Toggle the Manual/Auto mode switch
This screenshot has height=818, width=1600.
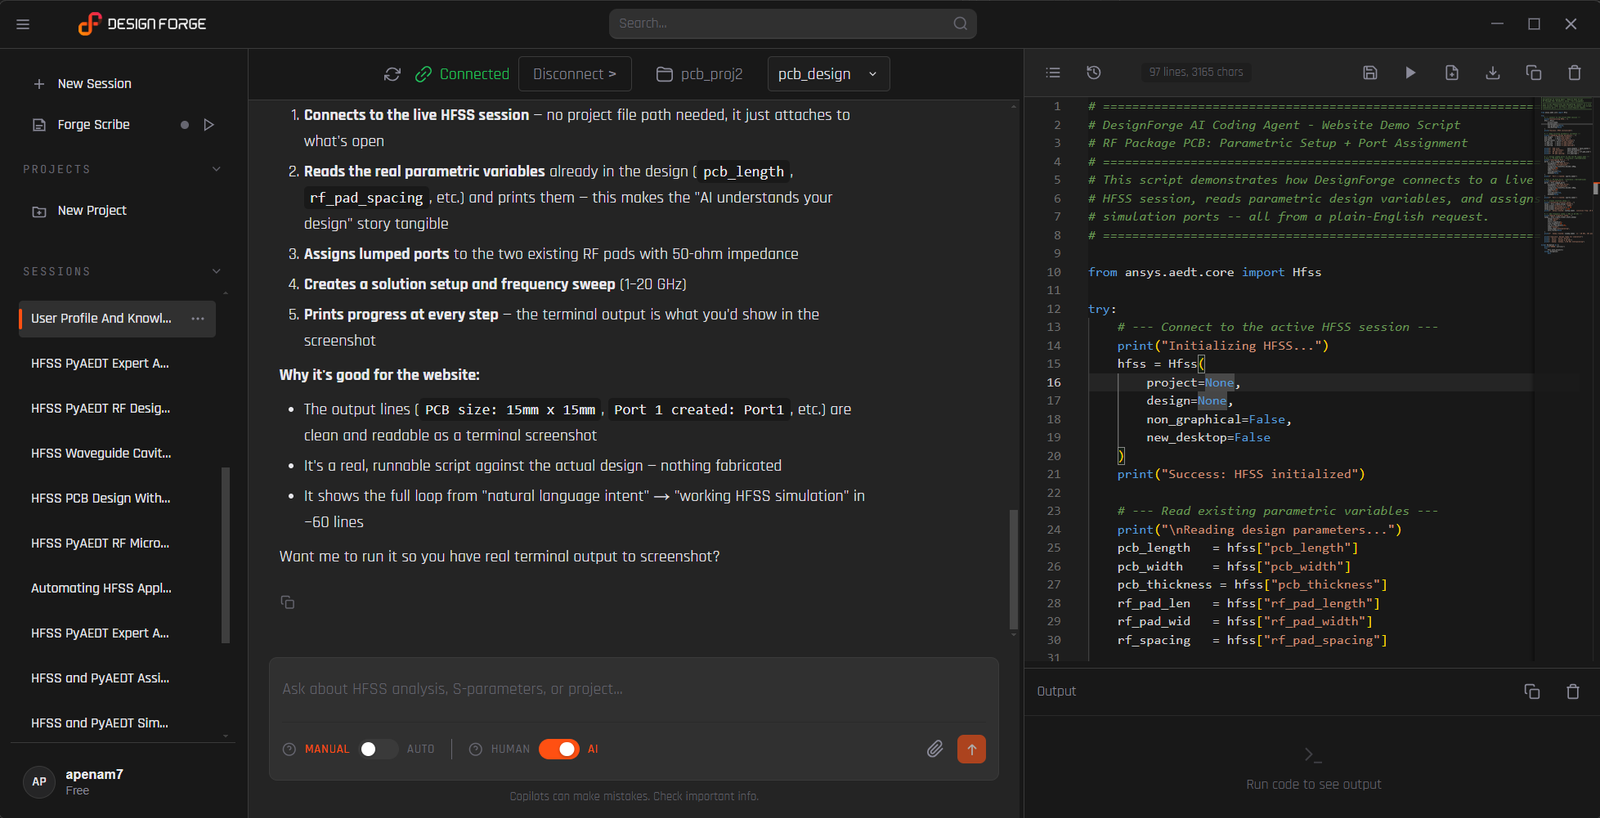tap(377, 749)
